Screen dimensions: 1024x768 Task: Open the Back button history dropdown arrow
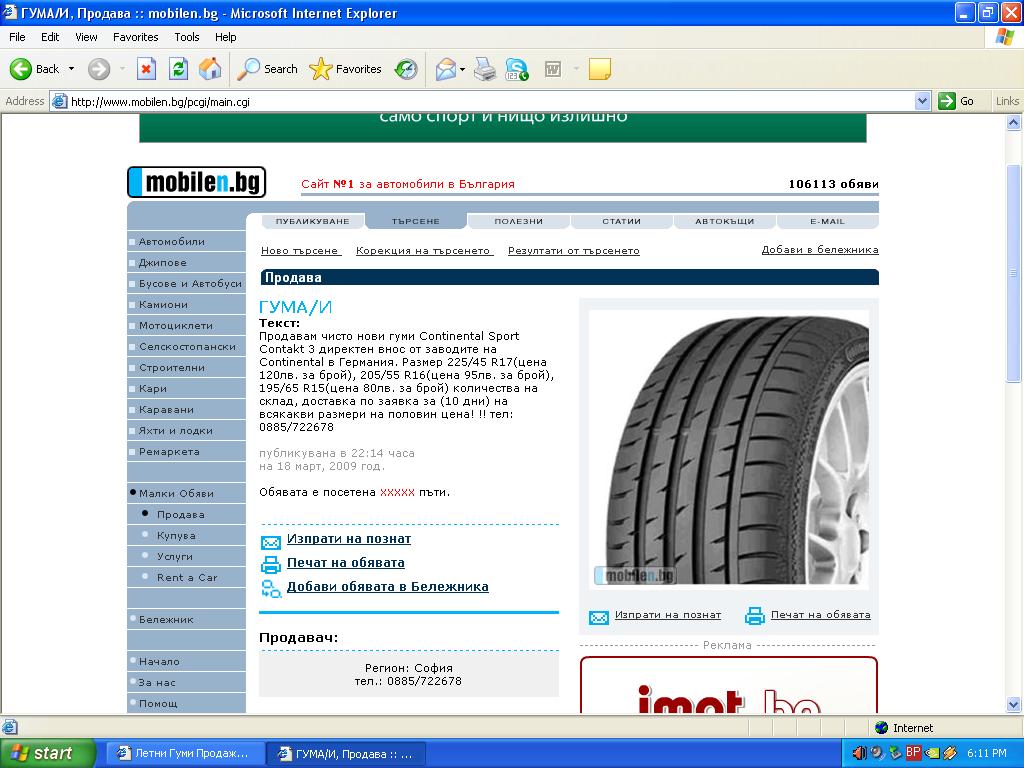click(71, 69)
